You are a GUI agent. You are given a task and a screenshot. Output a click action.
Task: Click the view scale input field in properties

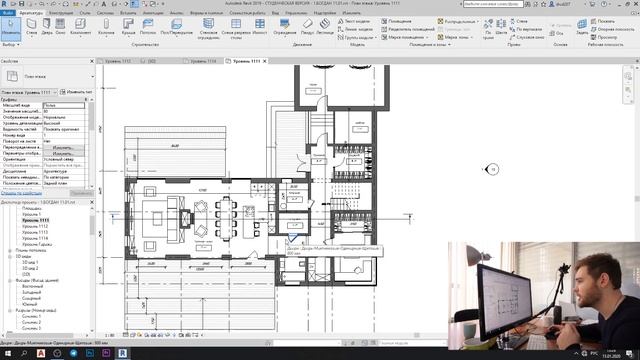click(x=64, y=106)
